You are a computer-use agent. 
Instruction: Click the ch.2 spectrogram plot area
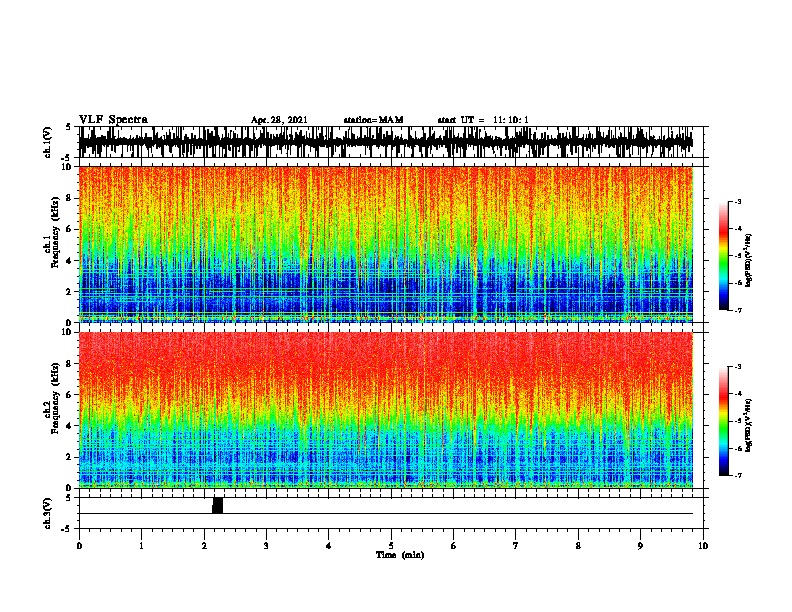pos(386,410)
